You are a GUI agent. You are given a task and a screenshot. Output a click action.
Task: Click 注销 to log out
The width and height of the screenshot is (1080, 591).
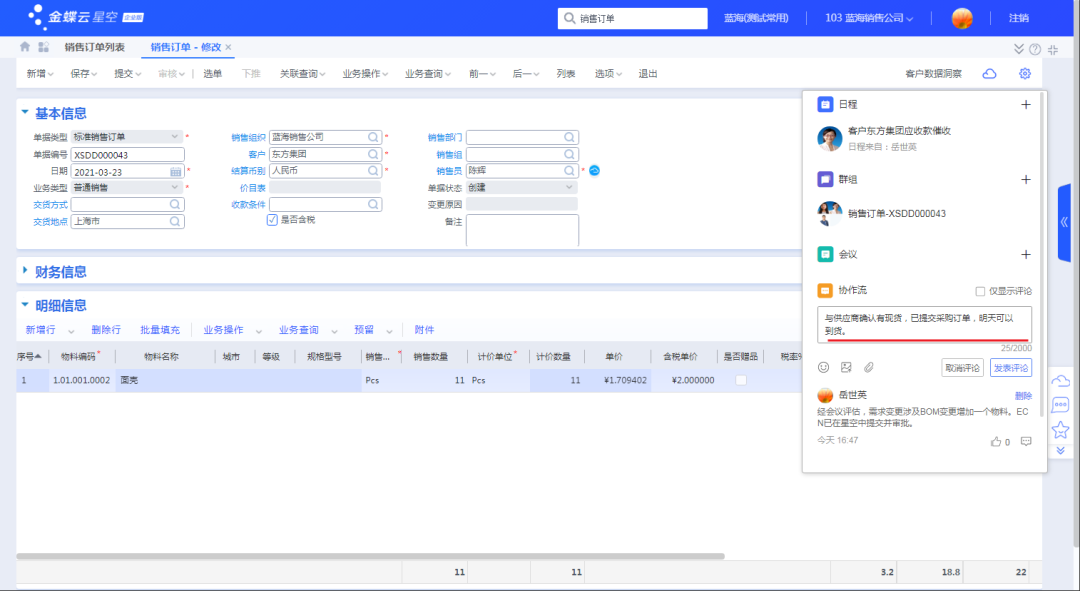point(1019,18)
